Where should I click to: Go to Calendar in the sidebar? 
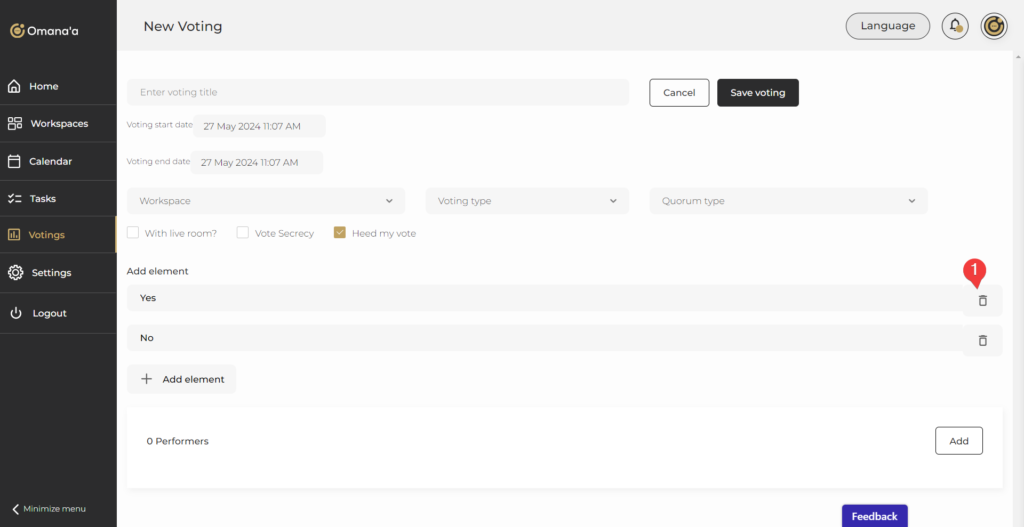pyautogui.click(x=50, y=161)
